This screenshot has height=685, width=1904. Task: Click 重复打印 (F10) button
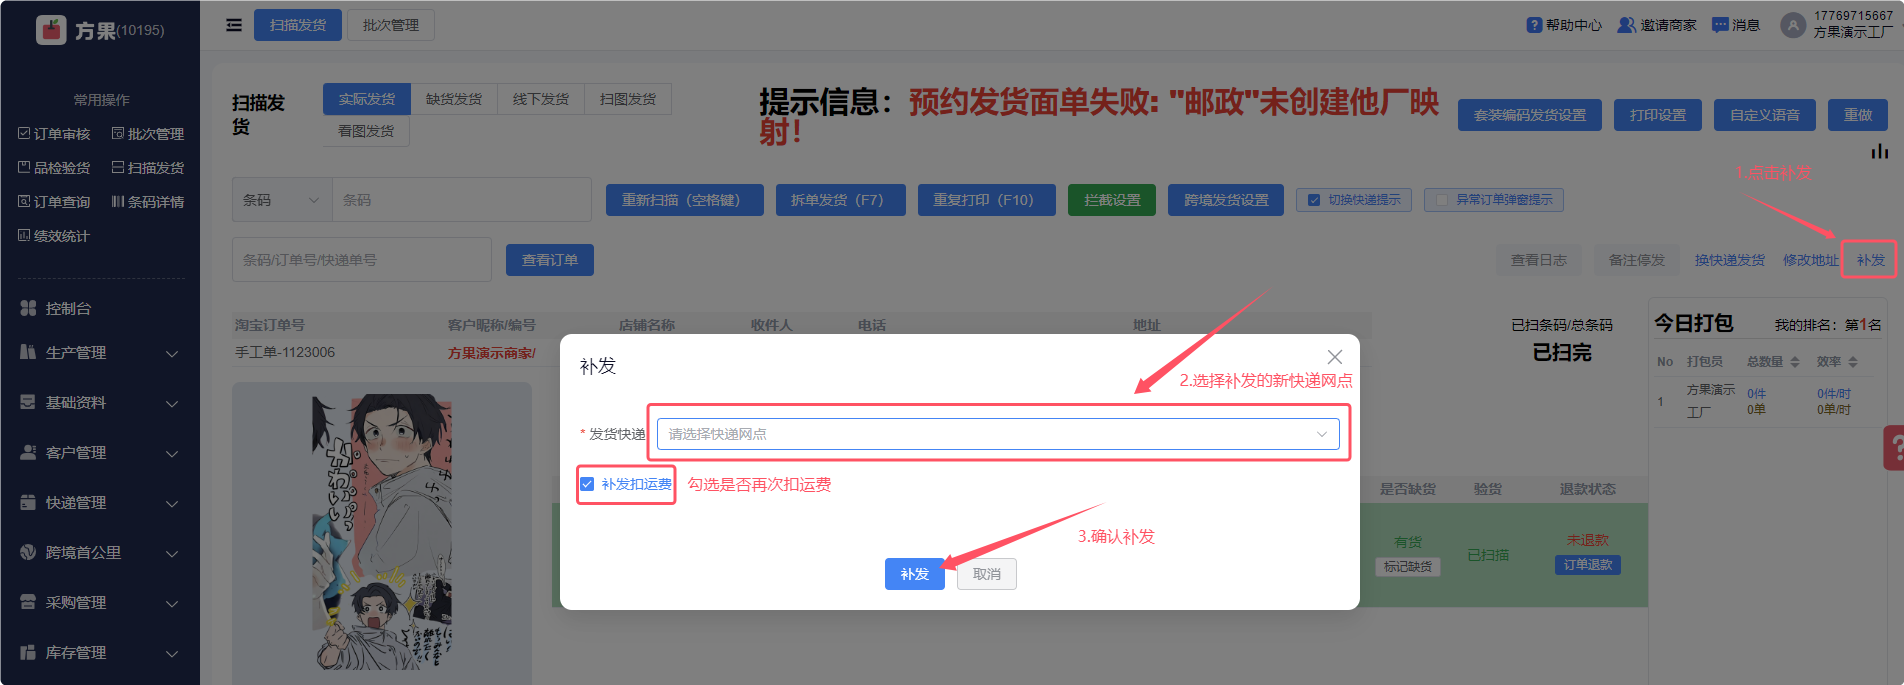coord(987,200)
